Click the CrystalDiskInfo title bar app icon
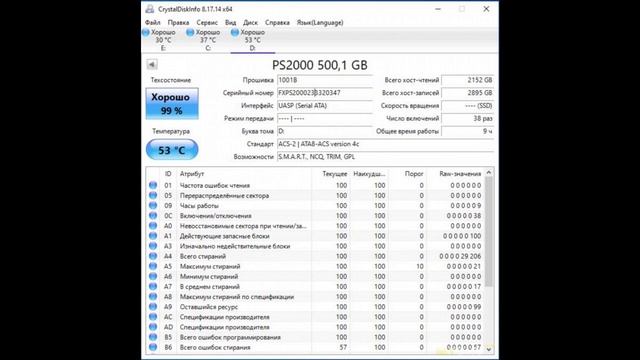The width and height of the screenshot is (640, 360). point(150,9)
